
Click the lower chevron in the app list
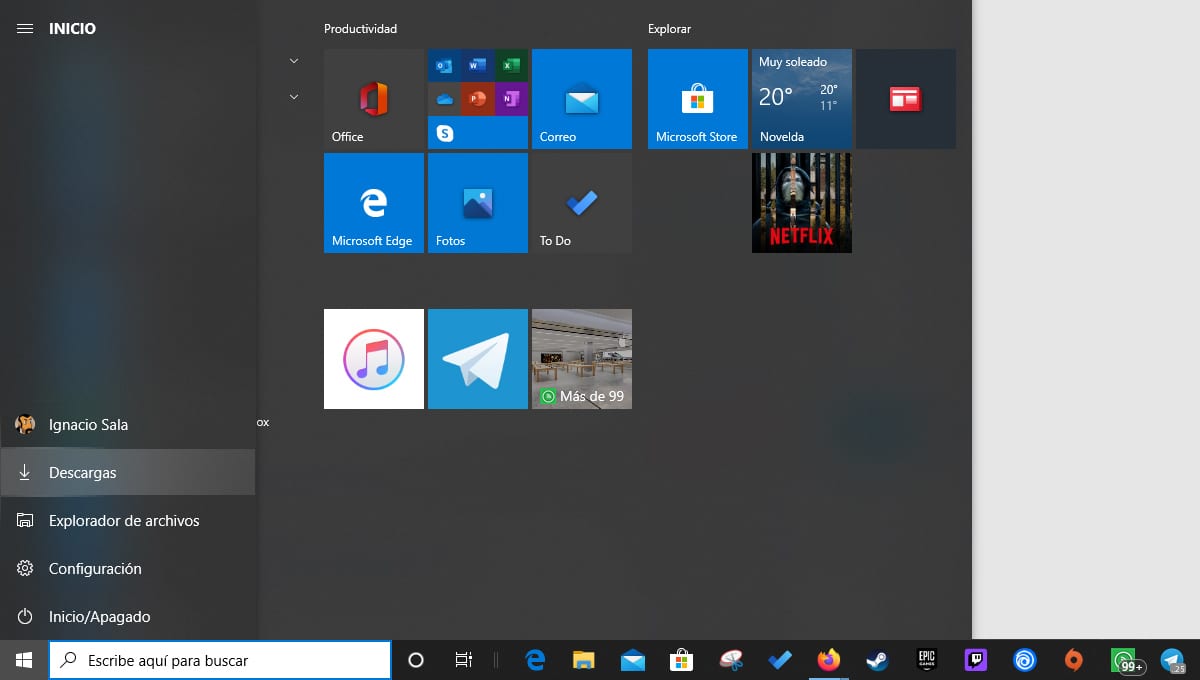click(x=294, y=97)
